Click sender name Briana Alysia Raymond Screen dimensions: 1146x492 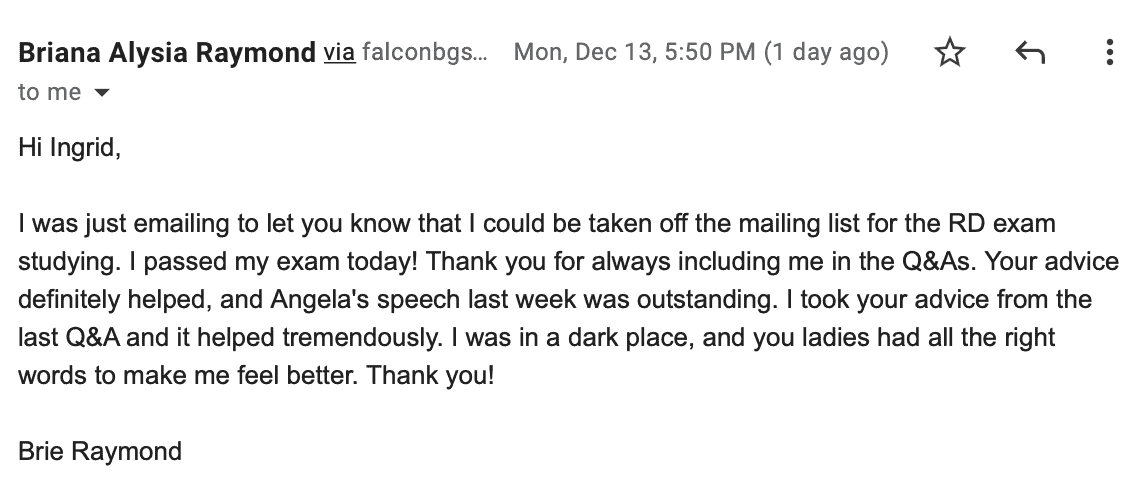tap(167, 53)
